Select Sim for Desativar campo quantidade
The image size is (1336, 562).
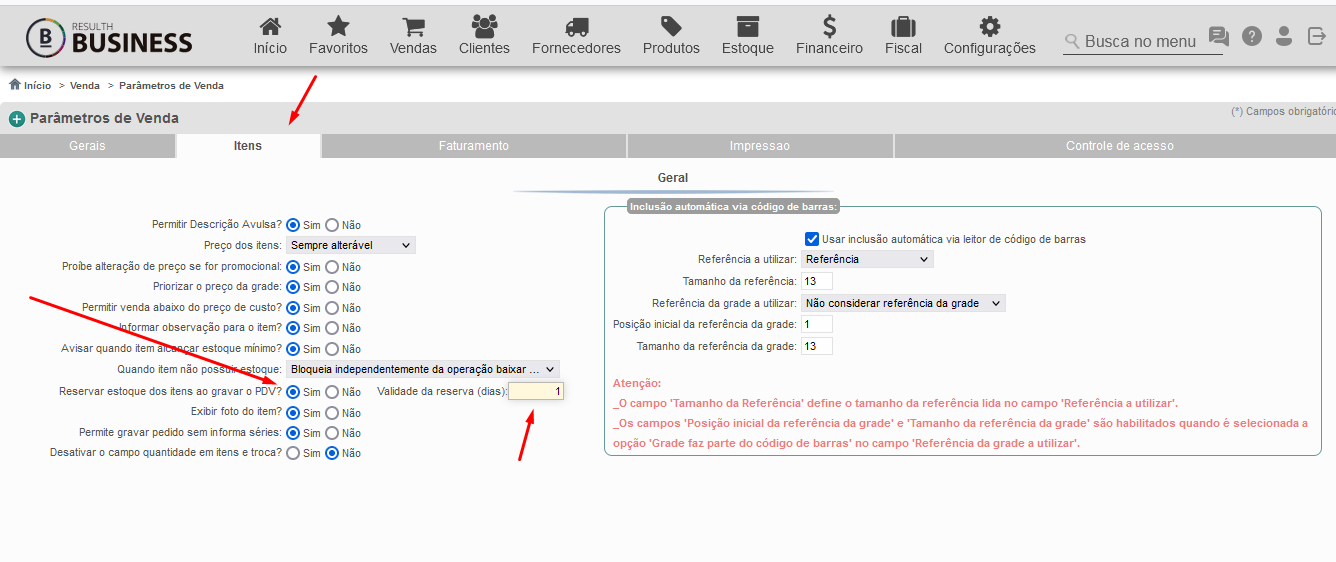pos(293,453)
